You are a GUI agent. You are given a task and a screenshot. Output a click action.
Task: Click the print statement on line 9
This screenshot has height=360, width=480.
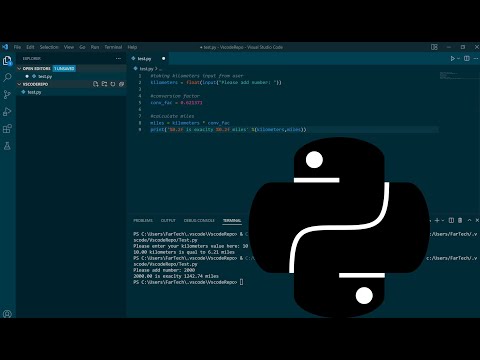228,129
